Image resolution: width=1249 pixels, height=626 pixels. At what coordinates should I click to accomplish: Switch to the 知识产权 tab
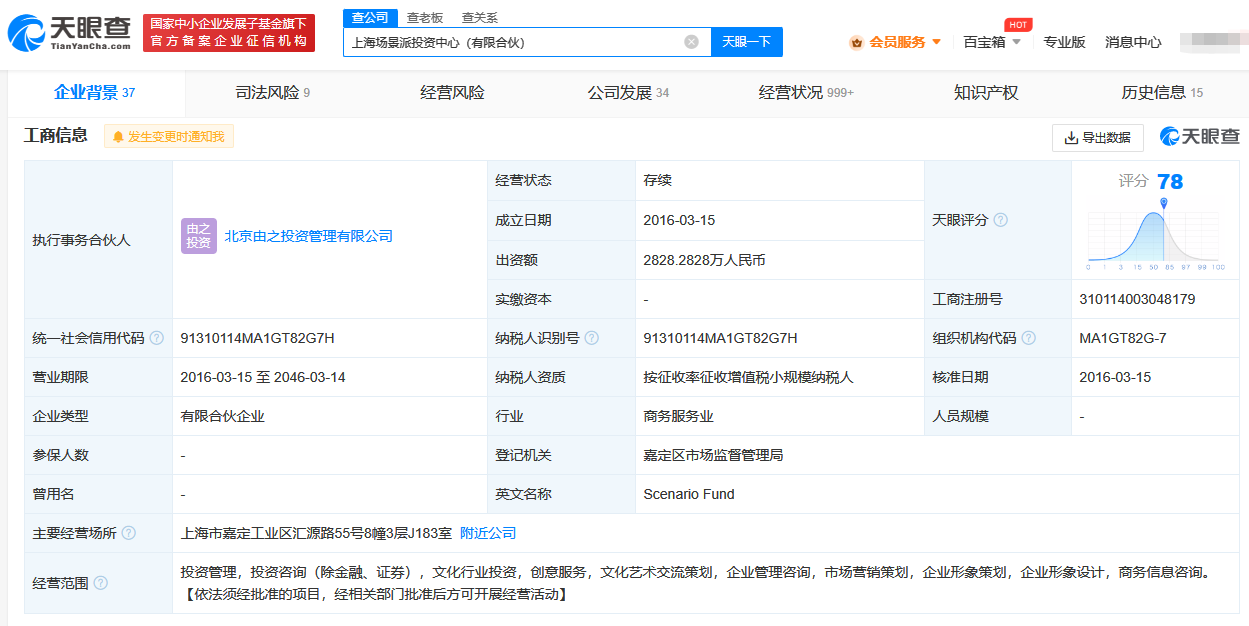click(x=986, y=93)
